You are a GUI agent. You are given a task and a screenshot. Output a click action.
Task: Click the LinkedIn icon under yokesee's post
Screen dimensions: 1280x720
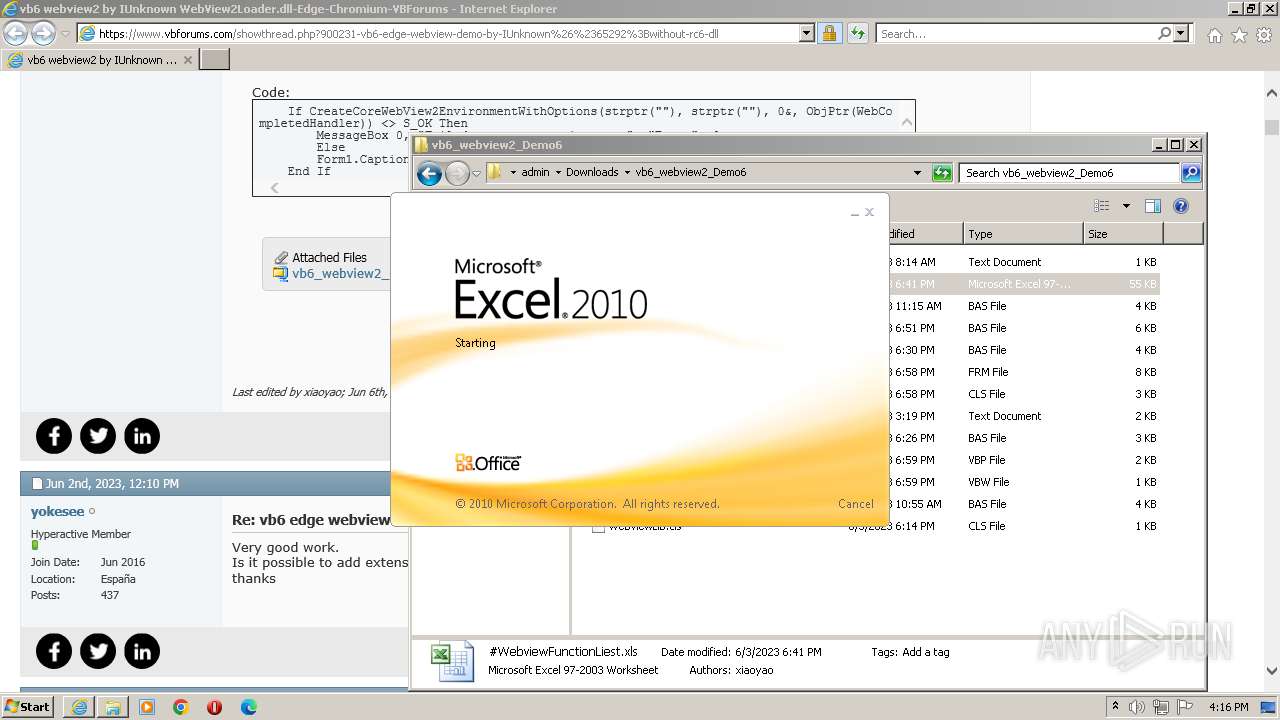click(x=142, y=652)
